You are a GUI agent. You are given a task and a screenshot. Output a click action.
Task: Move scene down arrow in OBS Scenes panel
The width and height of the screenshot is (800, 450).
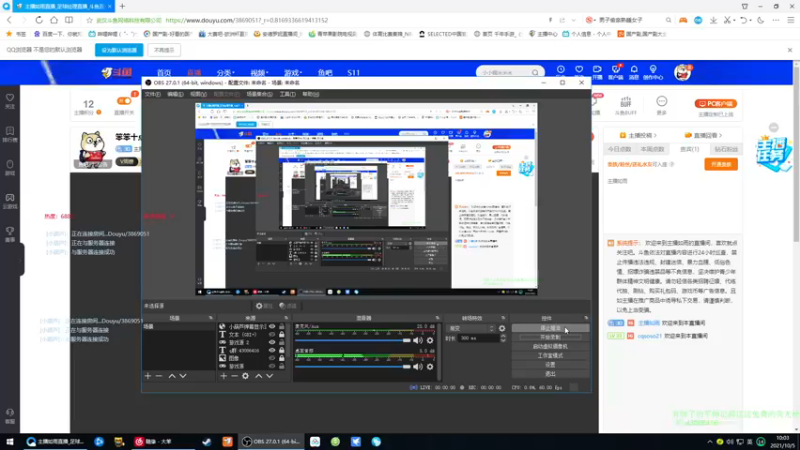click(183, 376)
